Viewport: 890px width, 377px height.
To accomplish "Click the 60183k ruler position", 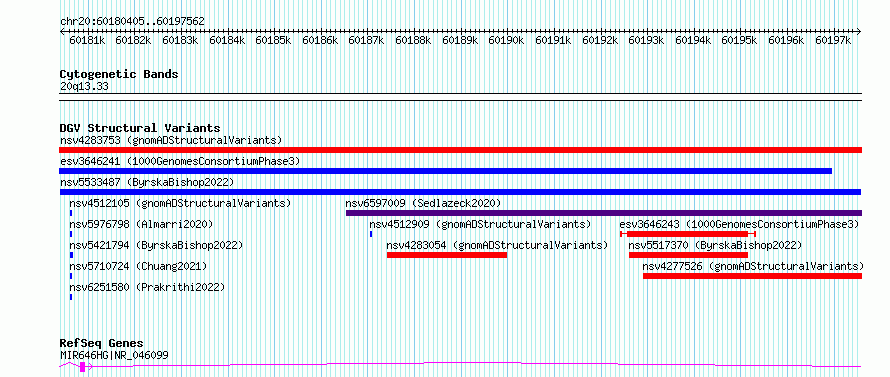I will click(180, 40).
